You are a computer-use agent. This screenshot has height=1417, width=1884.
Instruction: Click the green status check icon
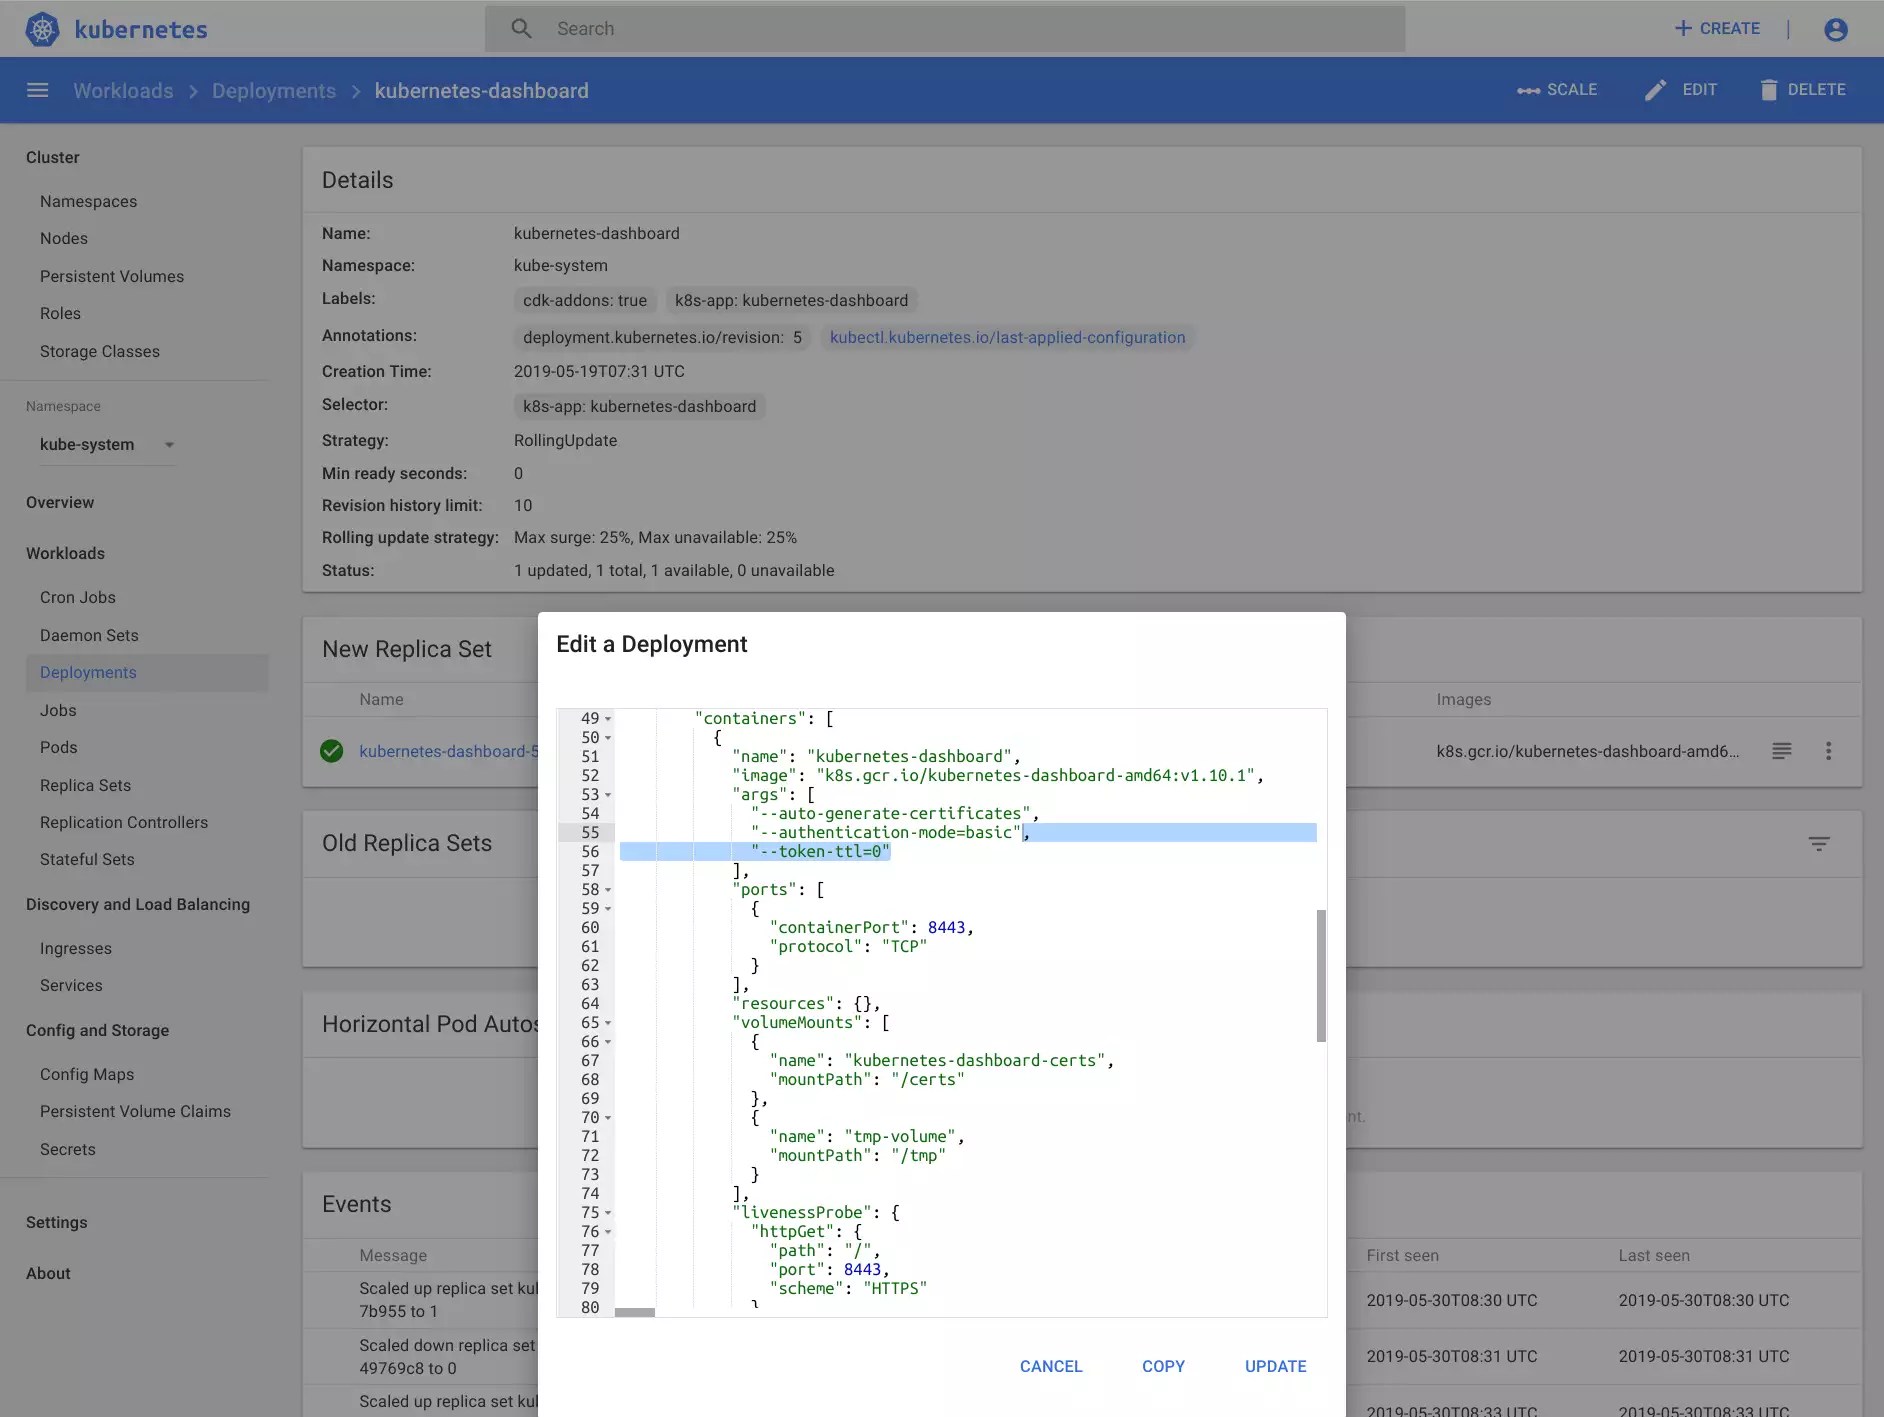332,751
